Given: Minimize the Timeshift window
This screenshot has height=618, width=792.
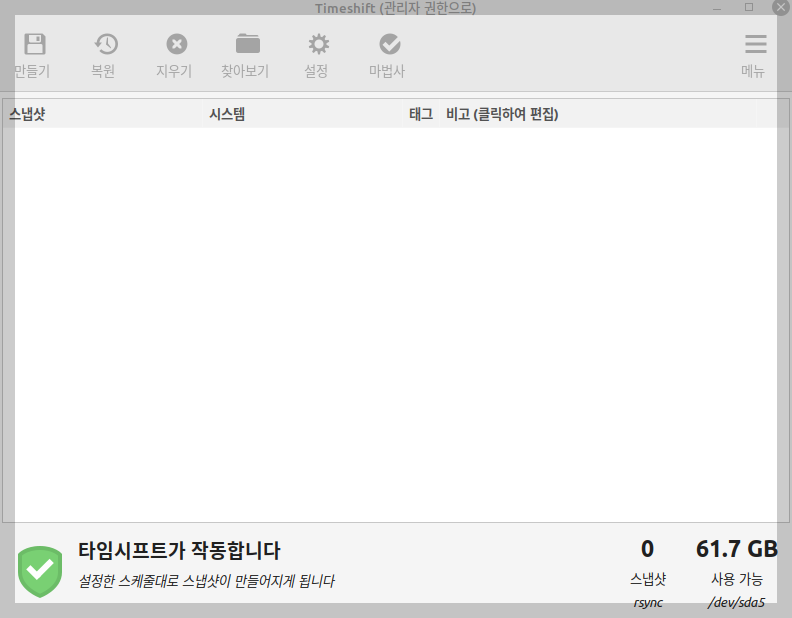Looking at the screenshot, I should pyautogui.click(x=717, y=8).
